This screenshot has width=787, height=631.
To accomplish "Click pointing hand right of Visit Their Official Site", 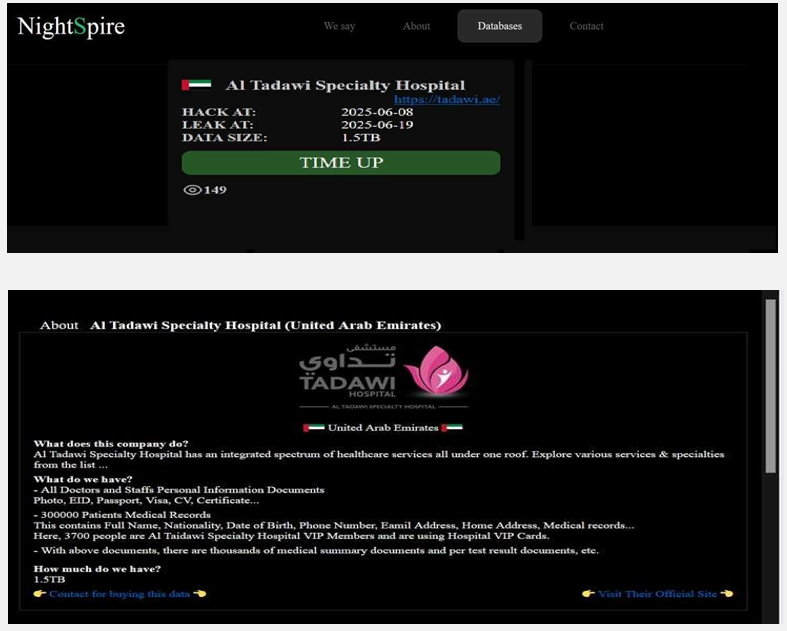I will pos(726,594).
